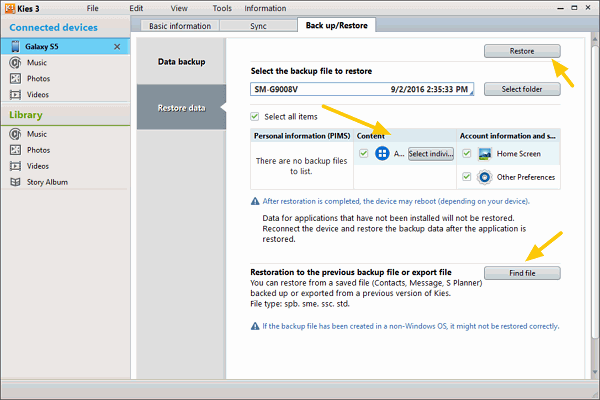
Task: Click the blue Applications content icon
Action: click(x=382, y=153)
